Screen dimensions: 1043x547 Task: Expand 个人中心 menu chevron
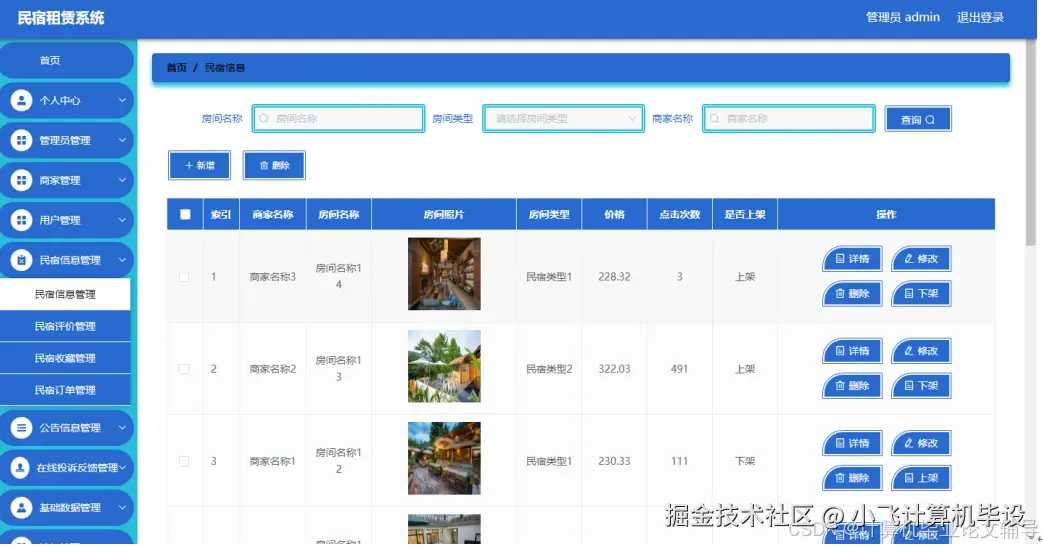pyautogui.click(x=122, y=100)
